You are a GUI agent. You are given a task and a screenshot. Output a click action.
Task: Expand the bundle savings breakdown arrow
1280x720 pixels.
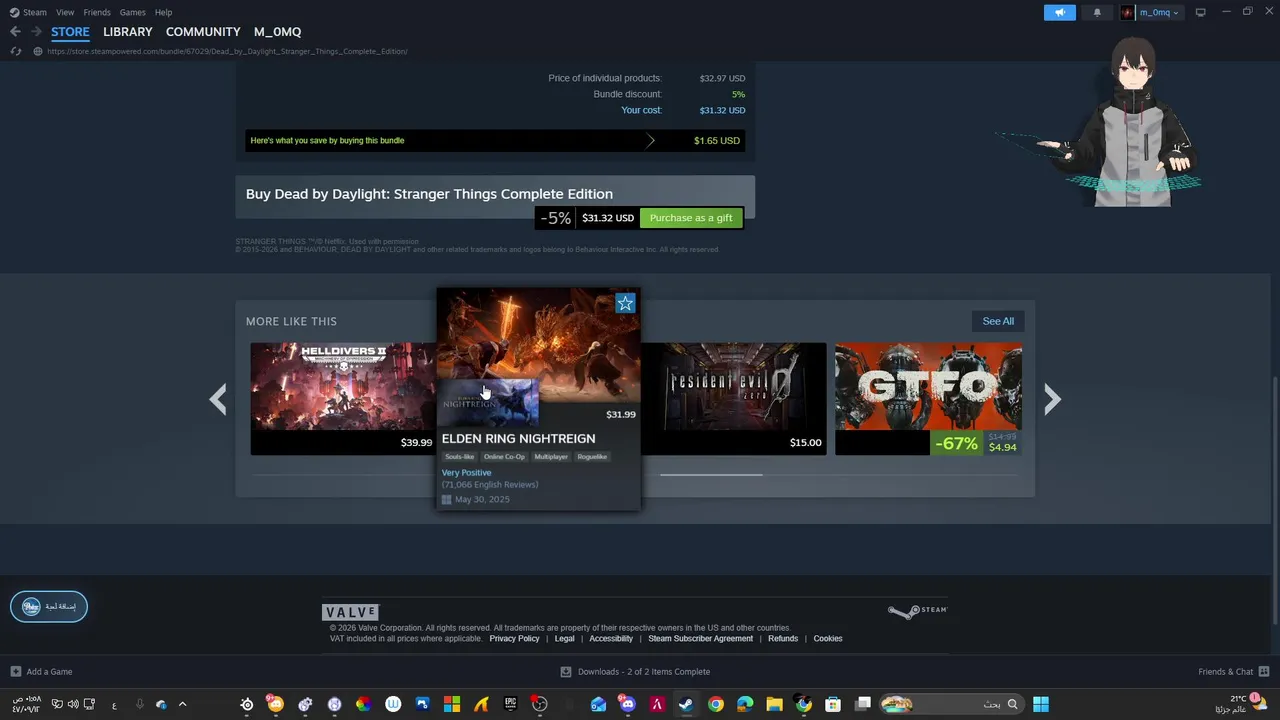click(650, 141)
